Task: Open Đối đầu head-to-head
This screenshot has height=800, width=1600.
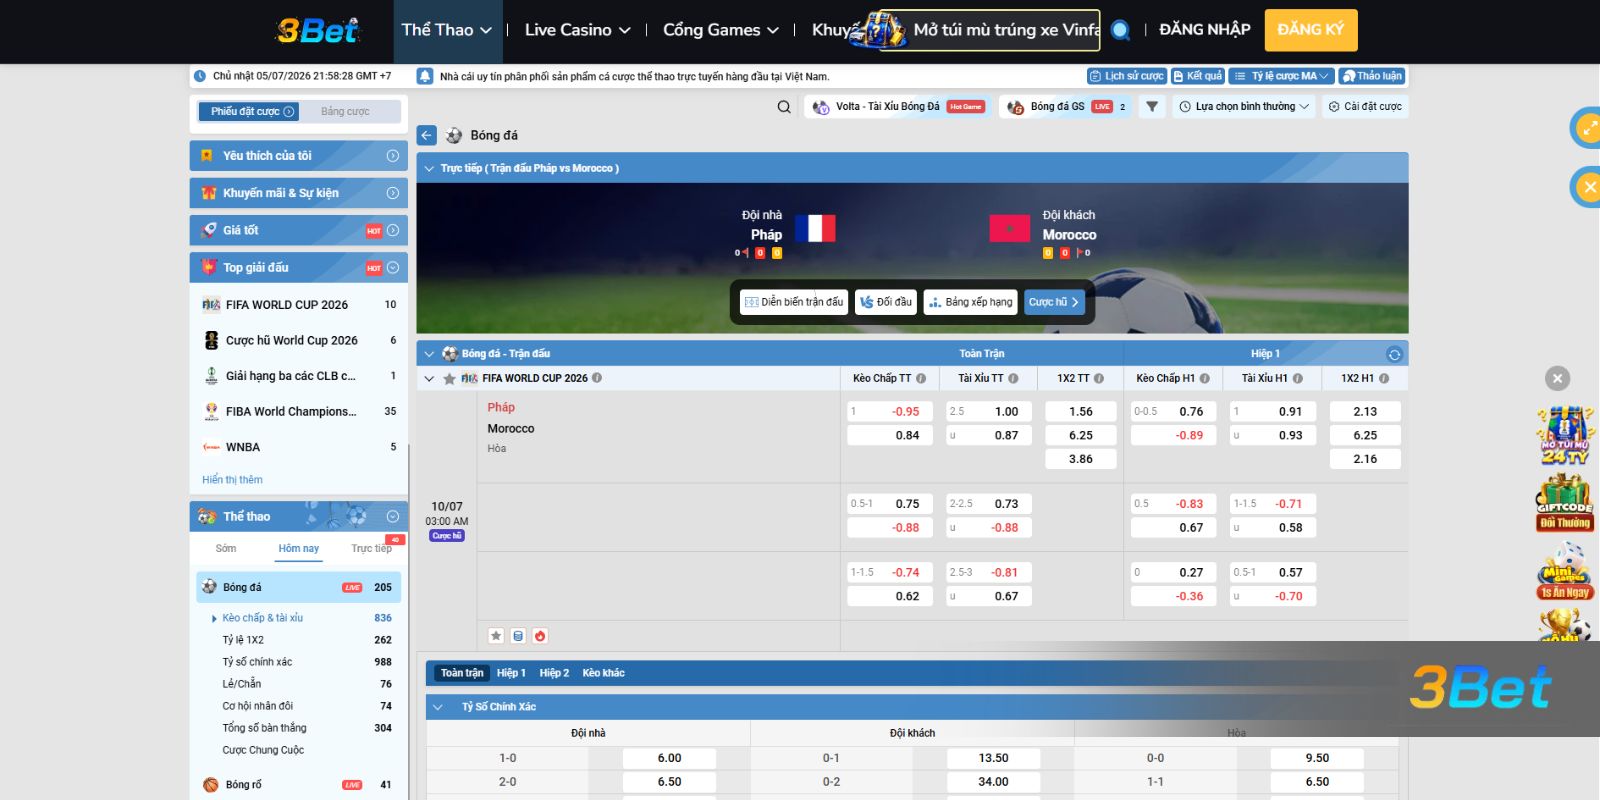Action: [x=886, y=302]
